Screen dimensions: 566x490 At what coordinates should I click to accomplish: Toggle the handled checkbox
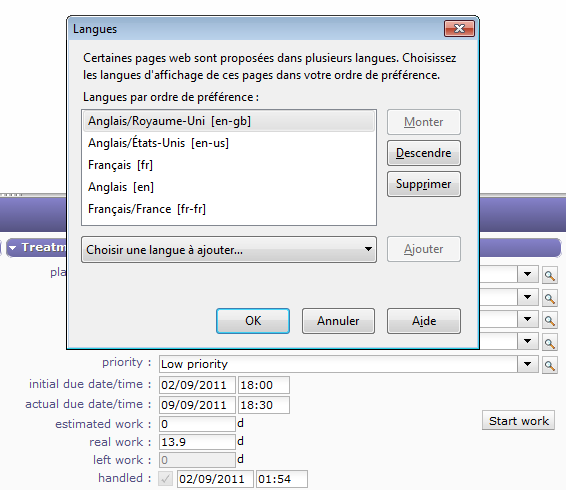coord(165,479)
